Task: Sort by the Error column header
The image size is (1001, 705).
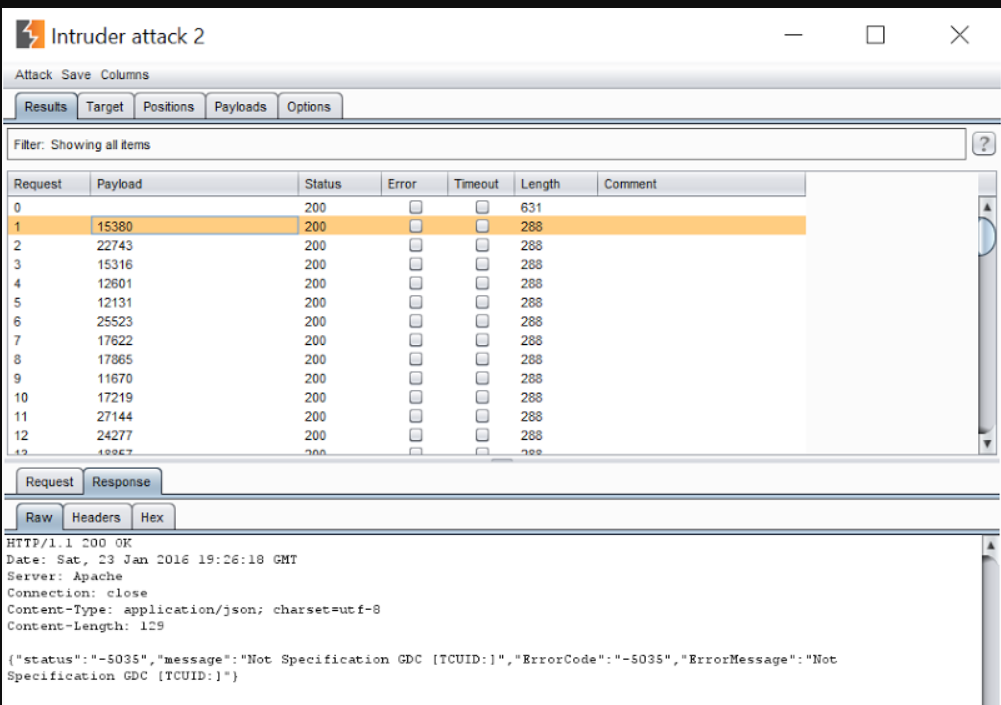Action: pos(415,184)
